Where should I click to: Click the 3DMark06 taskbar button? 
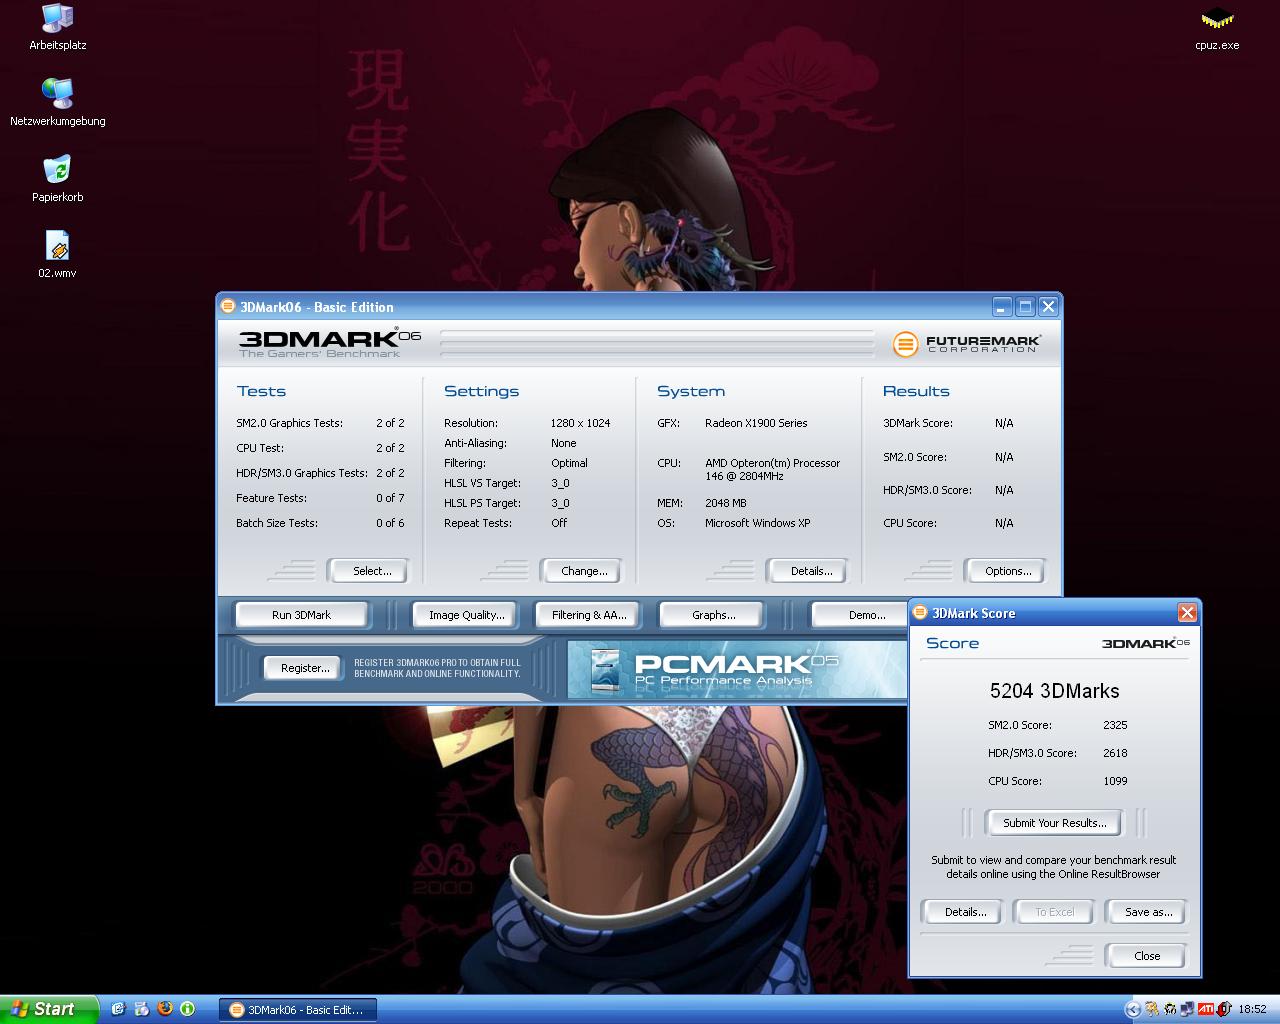coord(297,1010)
